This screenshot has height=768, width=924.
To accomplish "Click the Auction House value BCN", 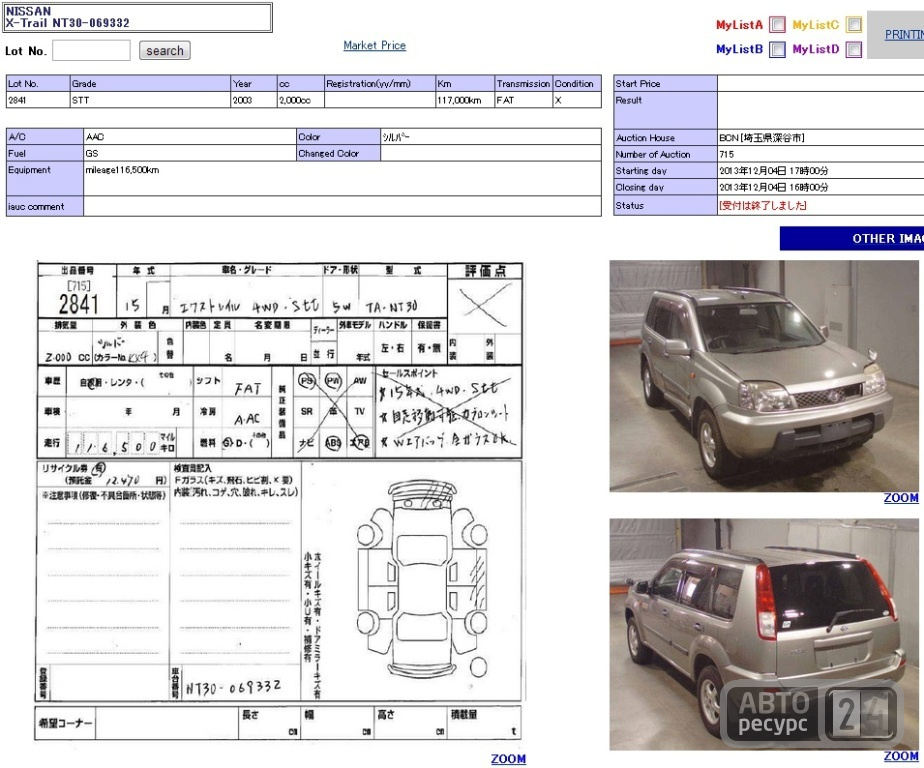I will 762,138.
